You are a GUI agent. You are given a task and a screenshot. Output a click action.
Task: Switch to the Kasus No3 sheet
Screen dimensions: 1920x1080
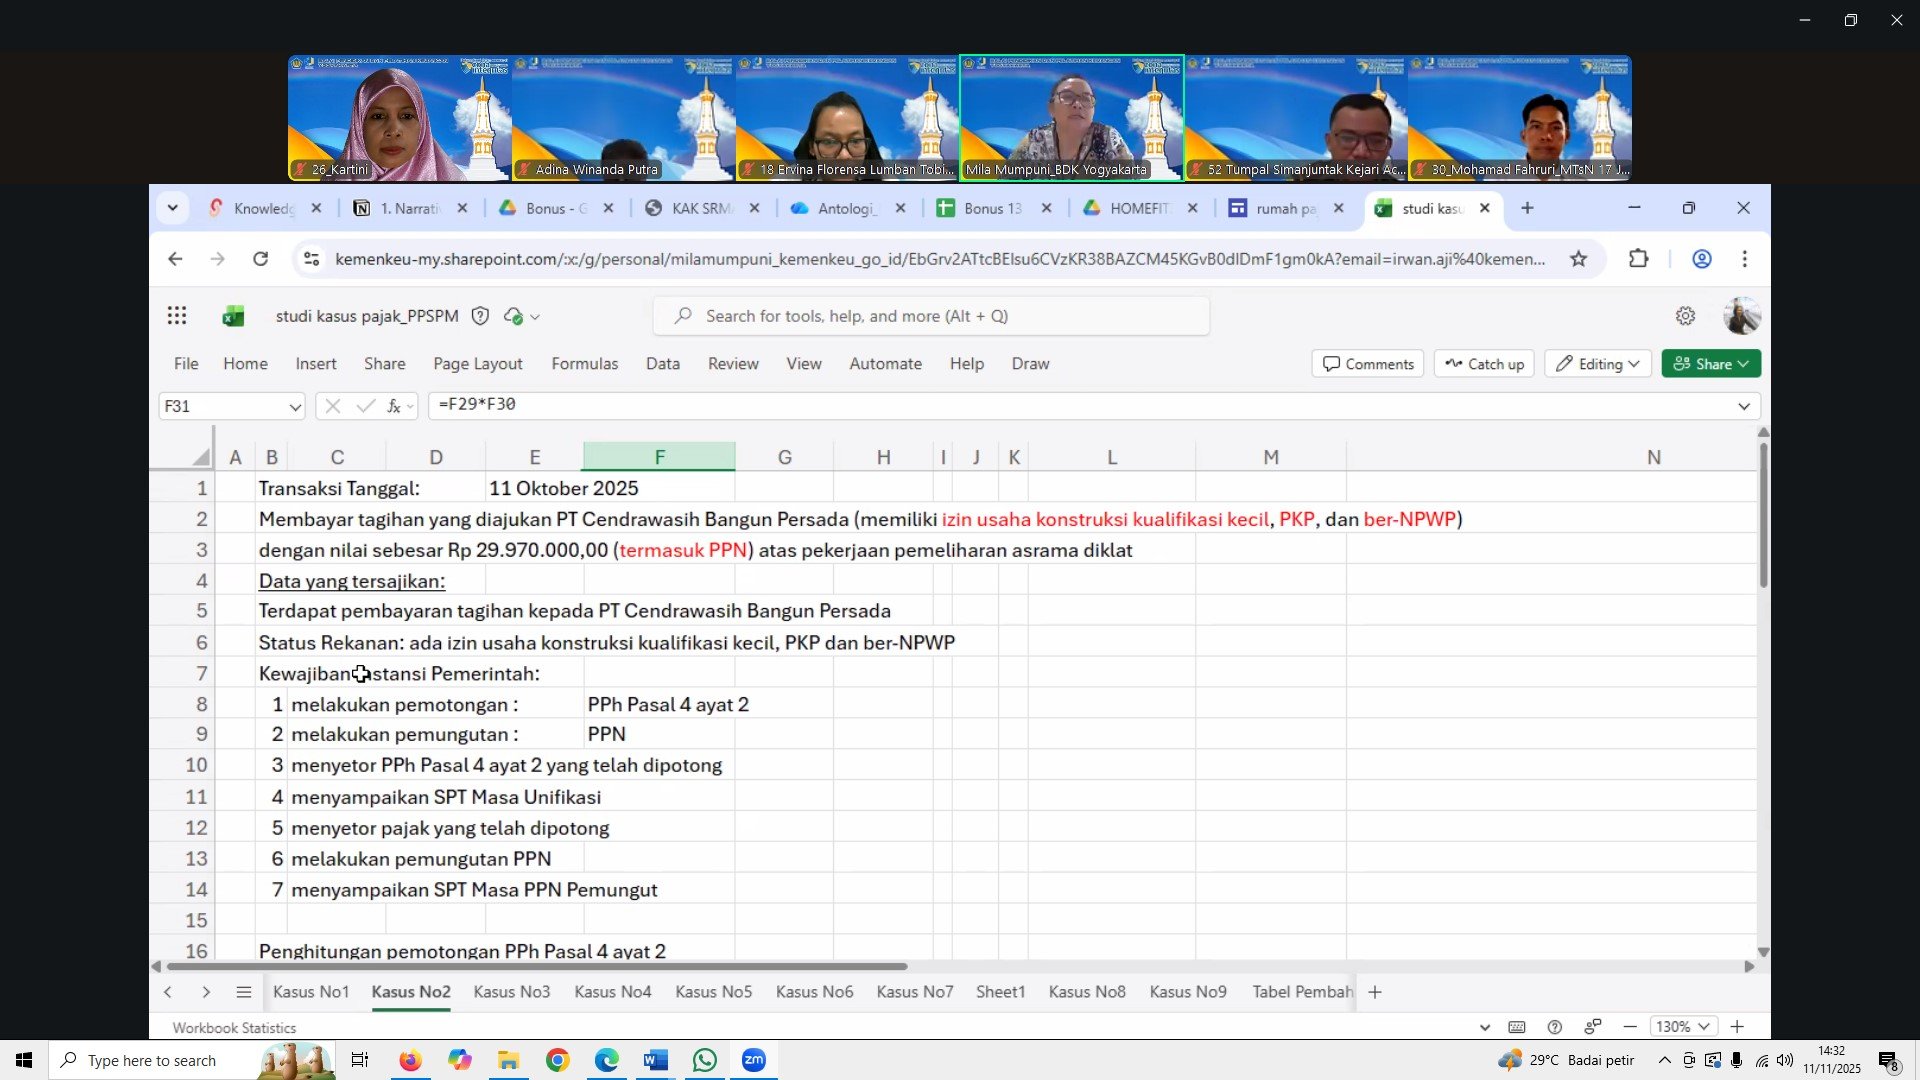click(511, 992)
